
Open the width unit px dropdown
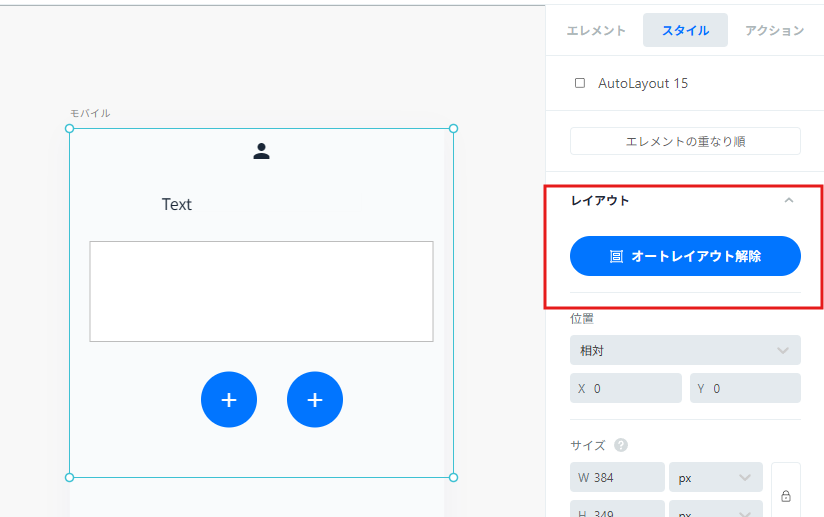click(x=715, y=478)
